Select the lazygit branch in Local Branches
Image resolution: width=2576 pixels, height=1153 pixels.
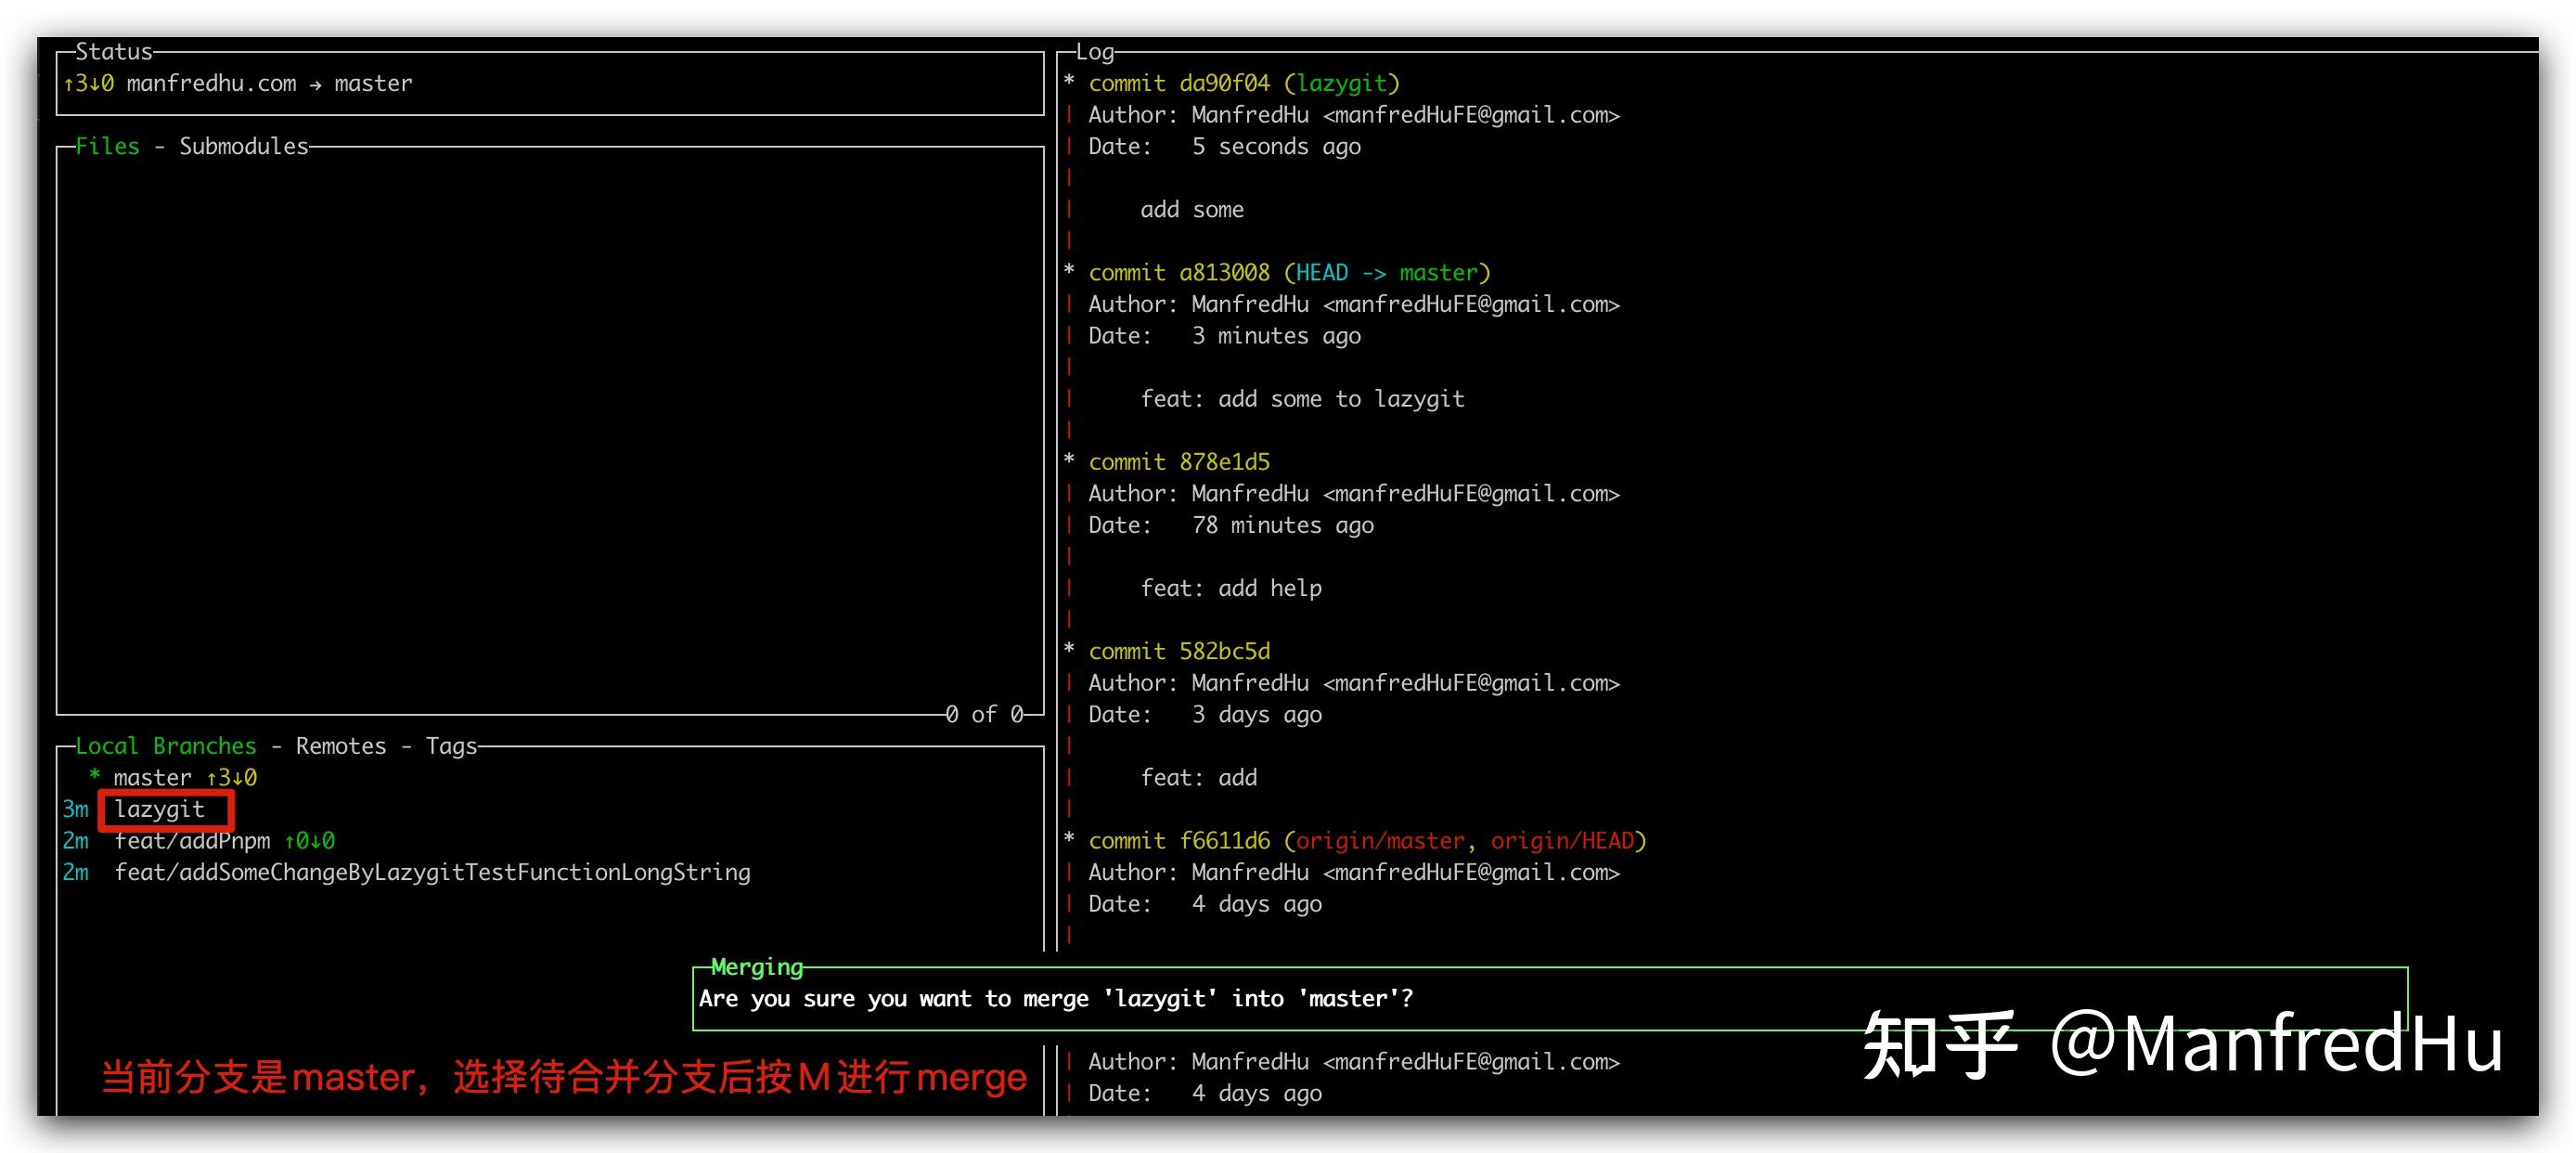(x=160, y=809)
